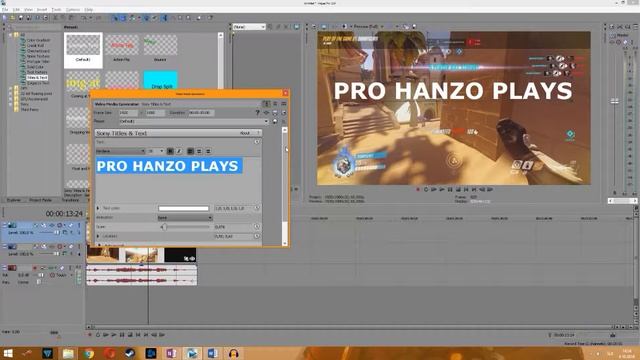
Task: Open the Options menu
Action: tap(73, 9)
